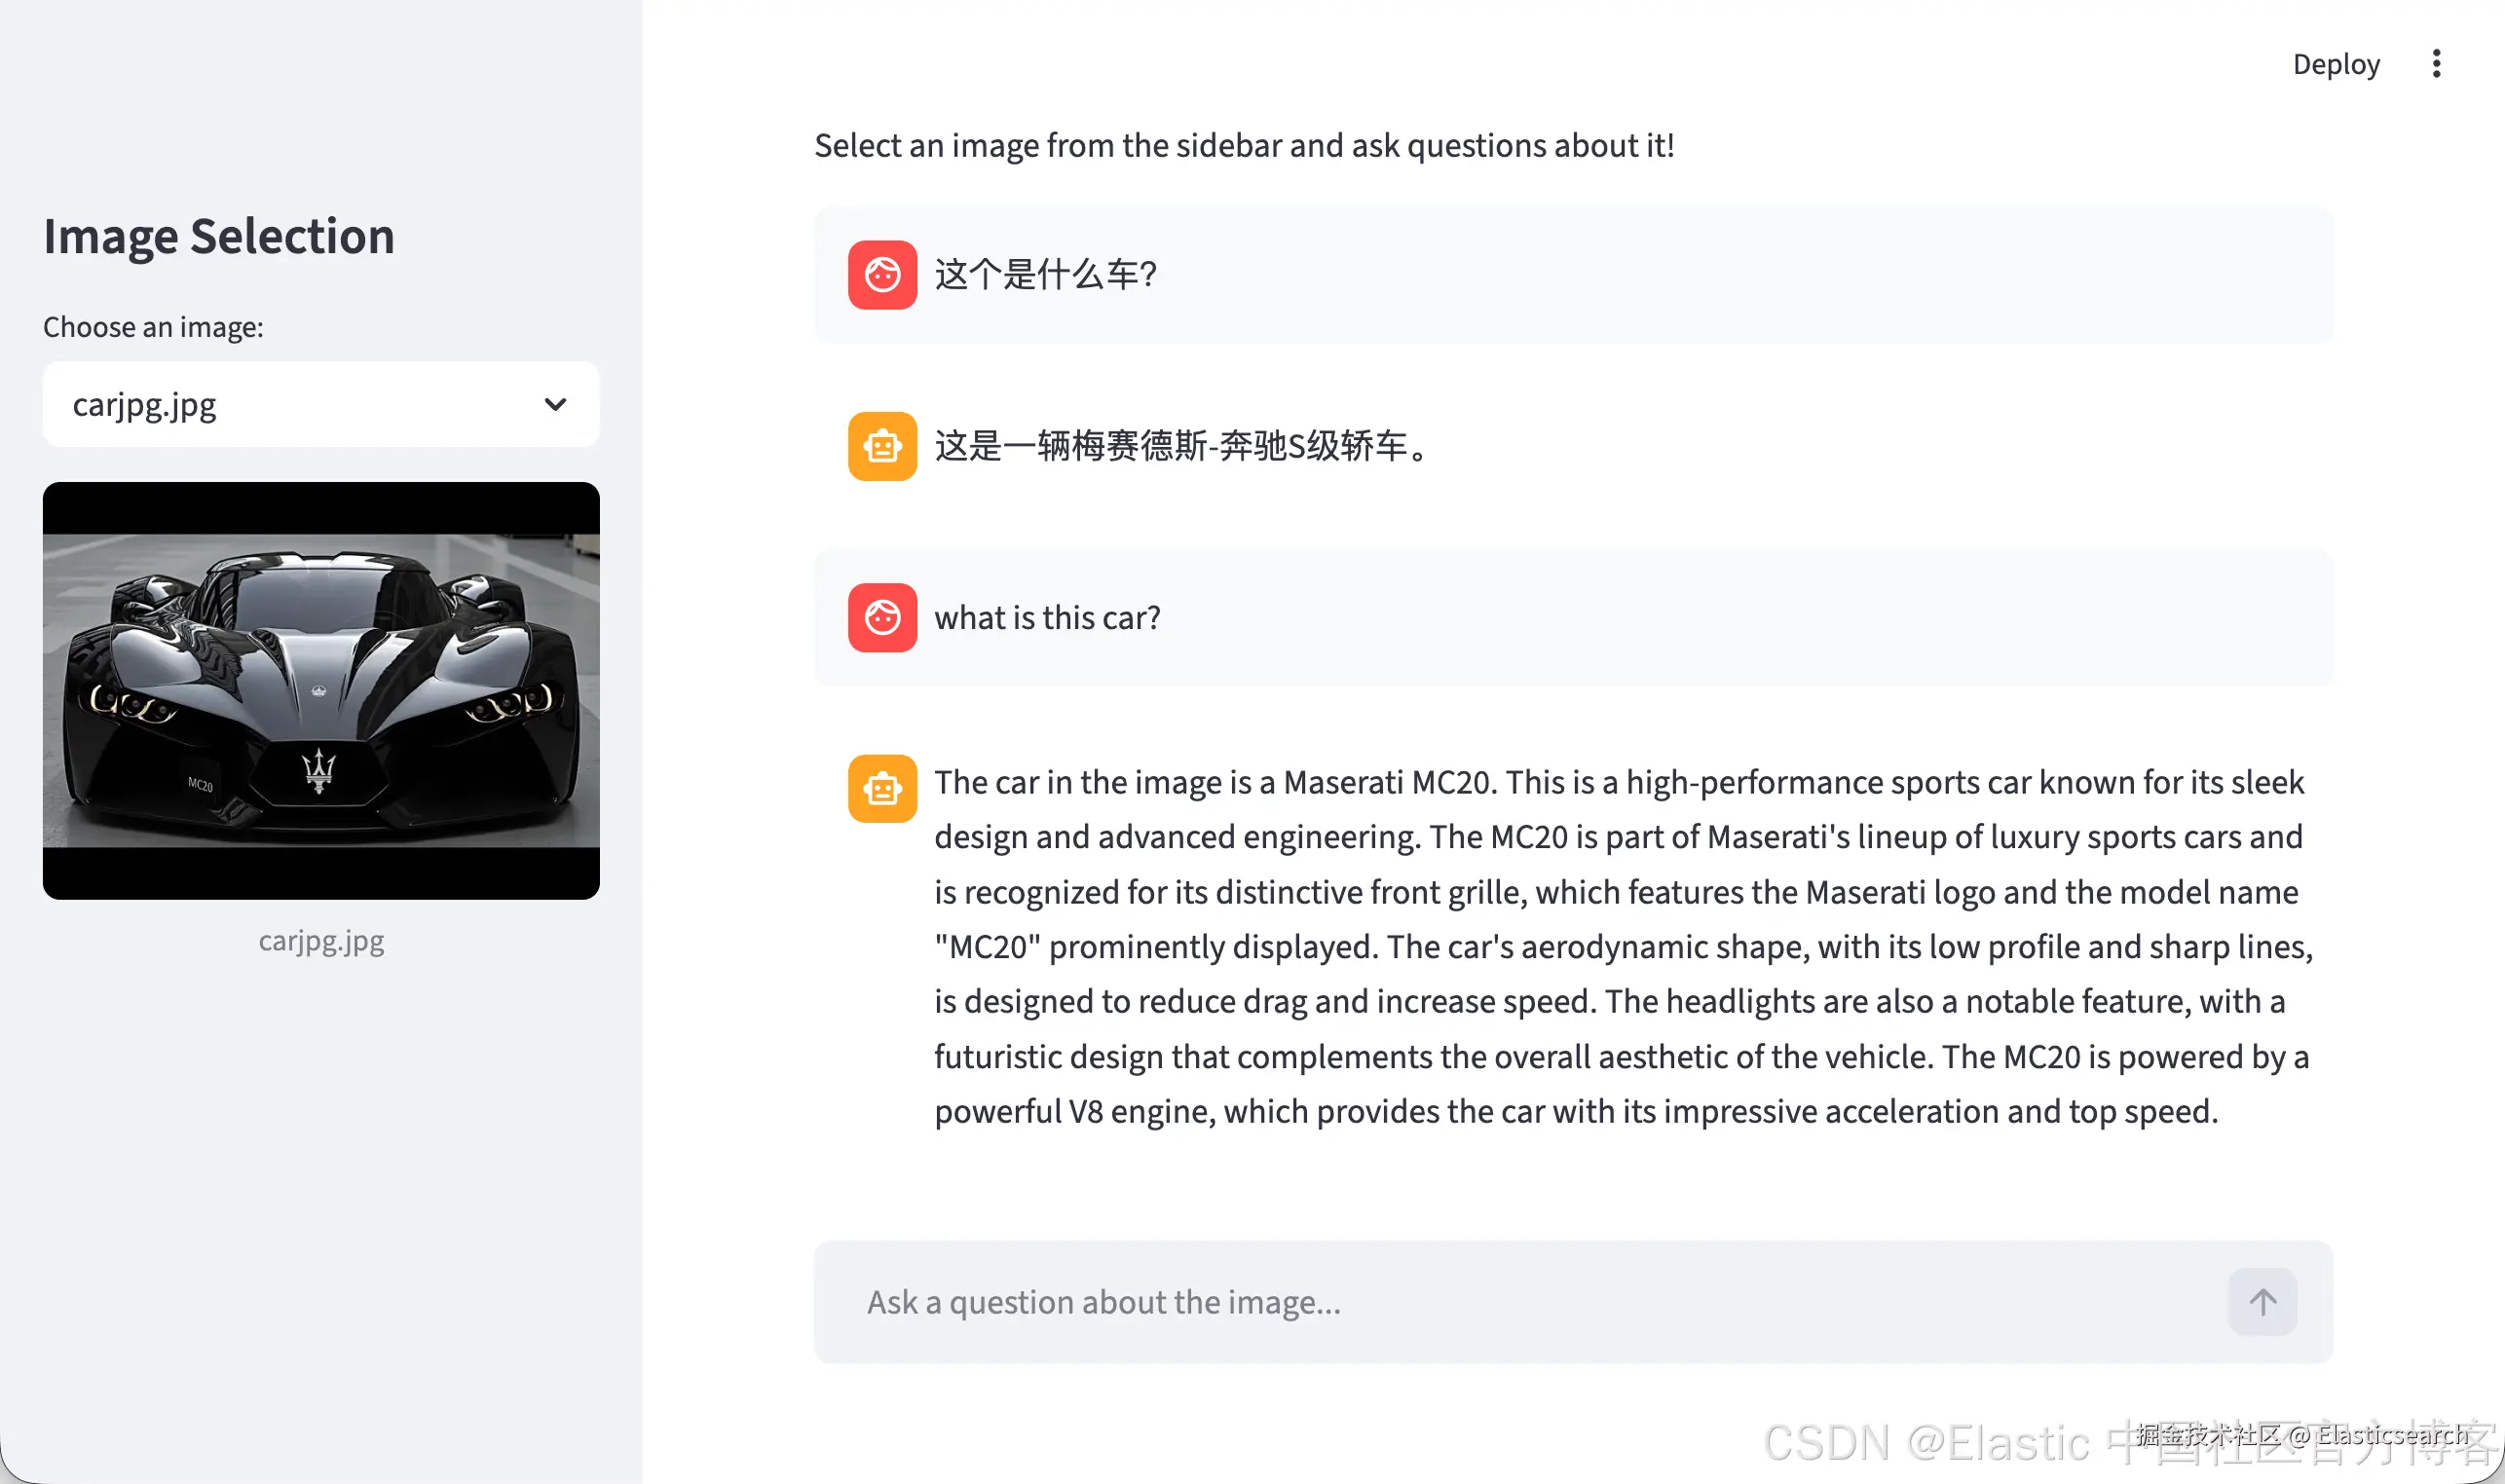Click the Maserati MC20 answer paragraph
The image size is (2505, 1484).
1623,946
